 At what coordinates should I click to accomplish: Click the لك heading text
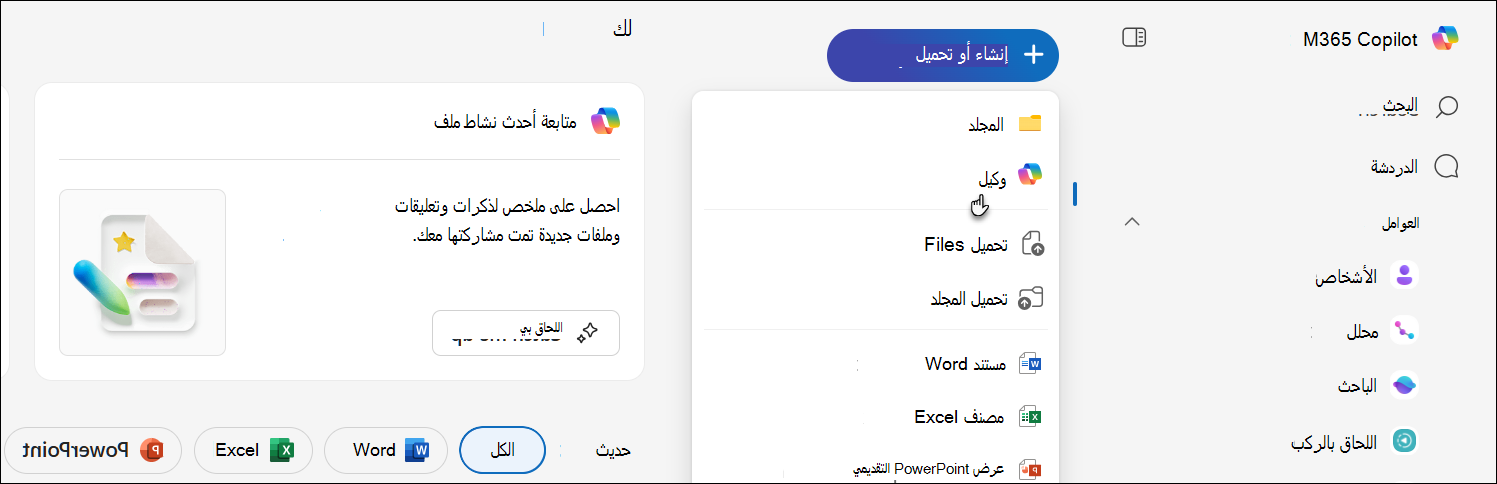(x=622, y=29)
